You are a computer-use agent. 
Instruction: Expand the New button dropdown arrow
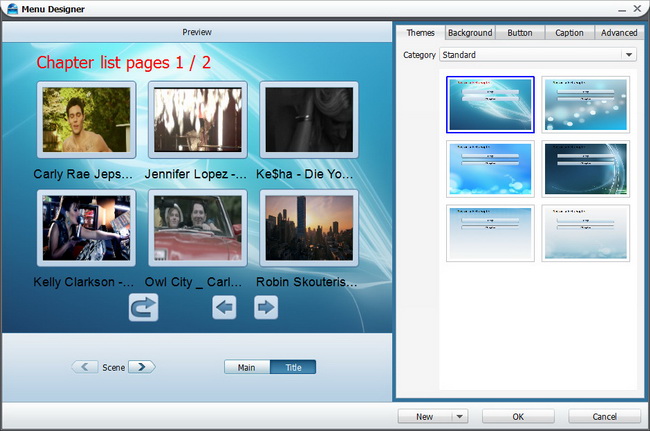click(x=459, y=416)
